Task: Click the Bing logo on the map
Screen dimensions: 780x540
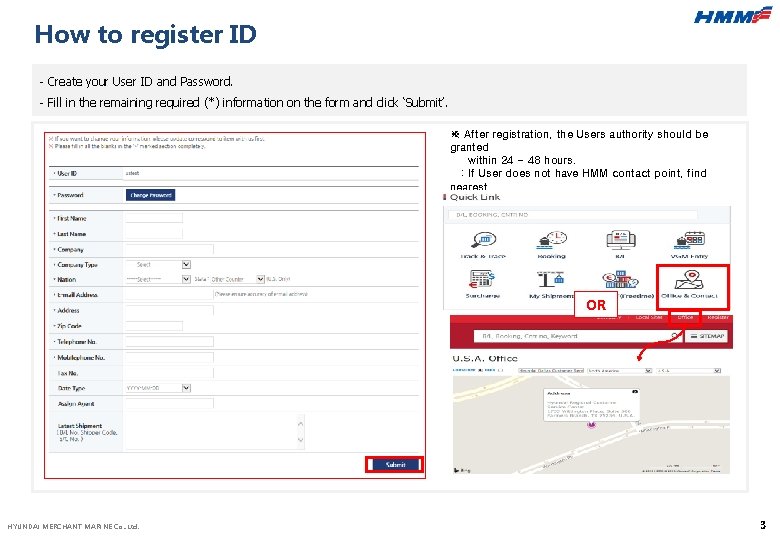Action: click(462, 470)
